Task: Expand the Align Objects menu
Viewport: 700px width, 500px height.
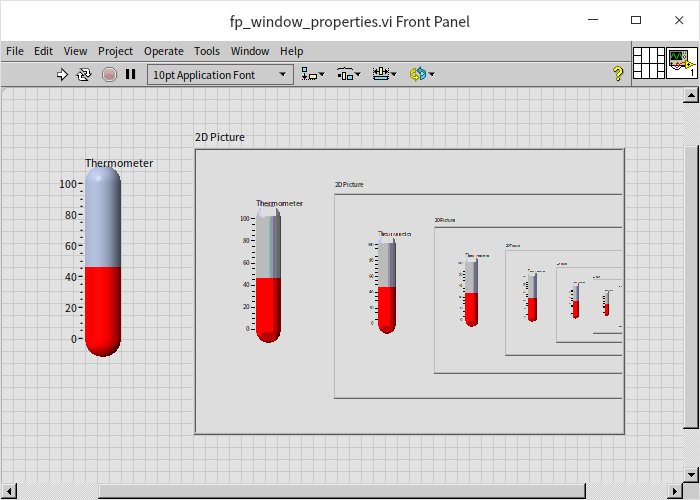Action: point(313,74)
